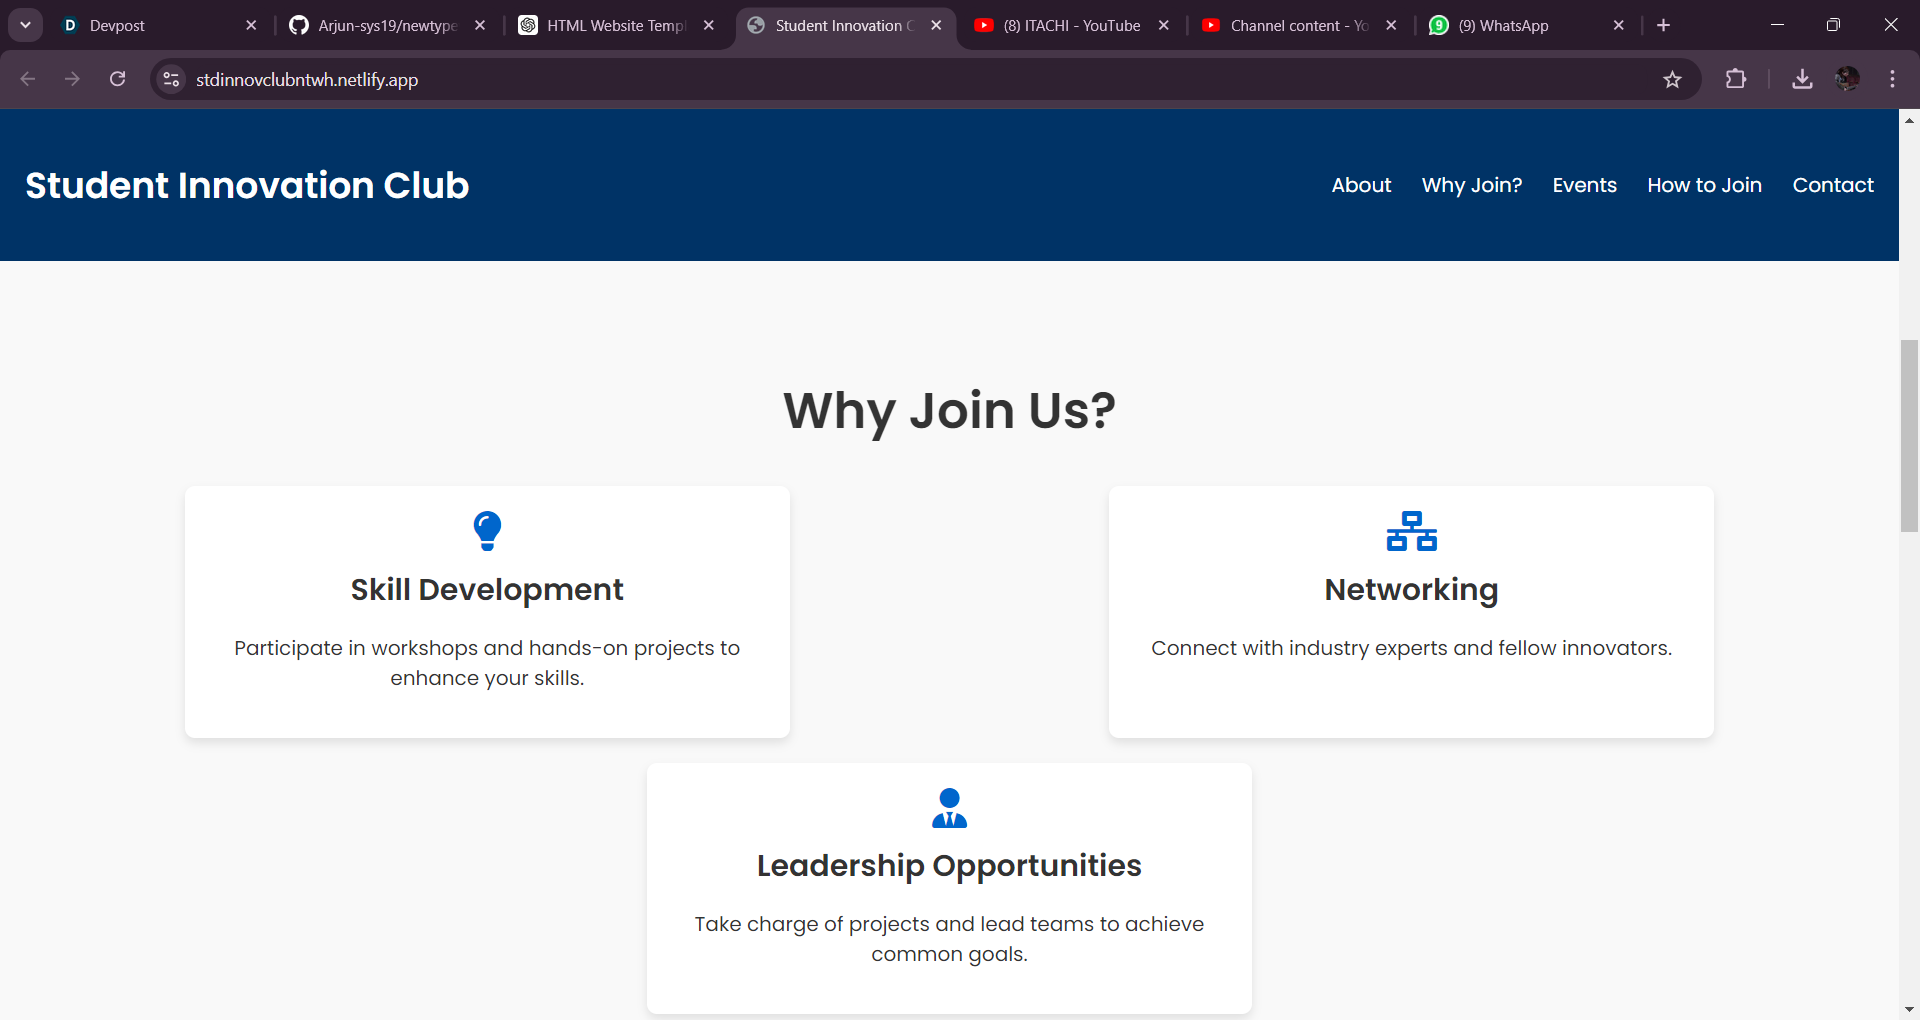Switch to the Arjun-sys19/newtype GitHub tab
Image resolution: width=1920 pixels, height=1020 pixels.
click(388, 25)
